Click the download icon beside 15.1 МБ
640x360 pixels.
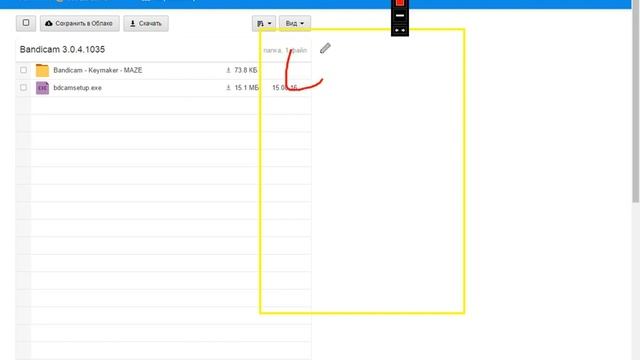229,88
